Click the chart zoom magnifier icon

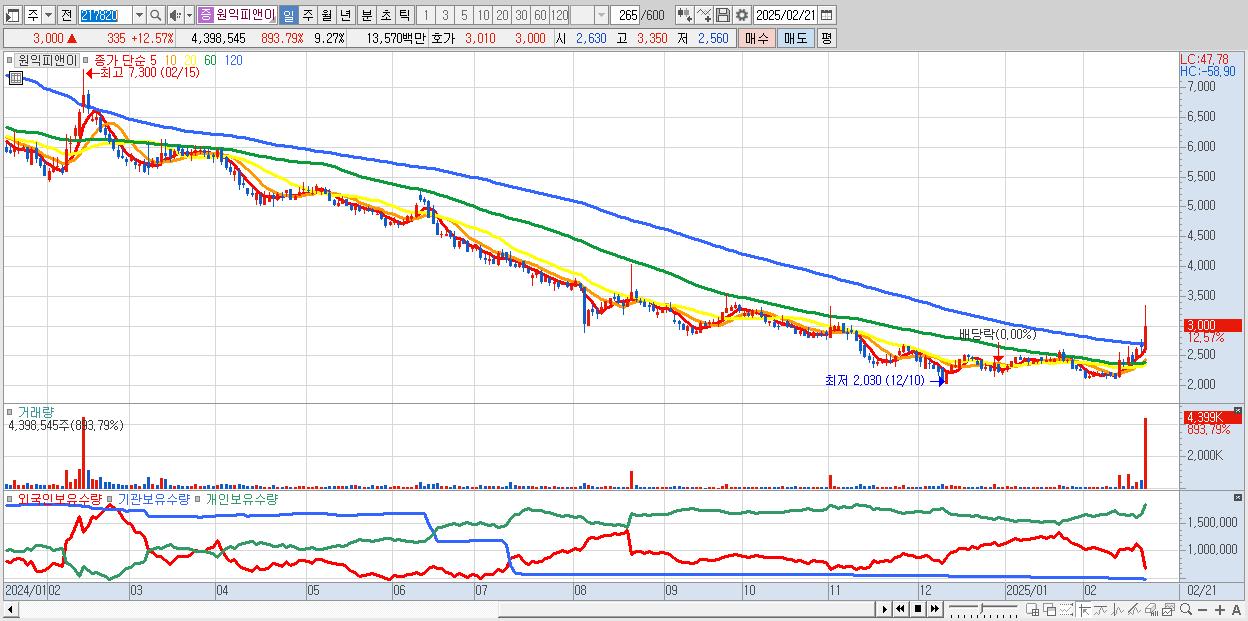pos(1186,609)
